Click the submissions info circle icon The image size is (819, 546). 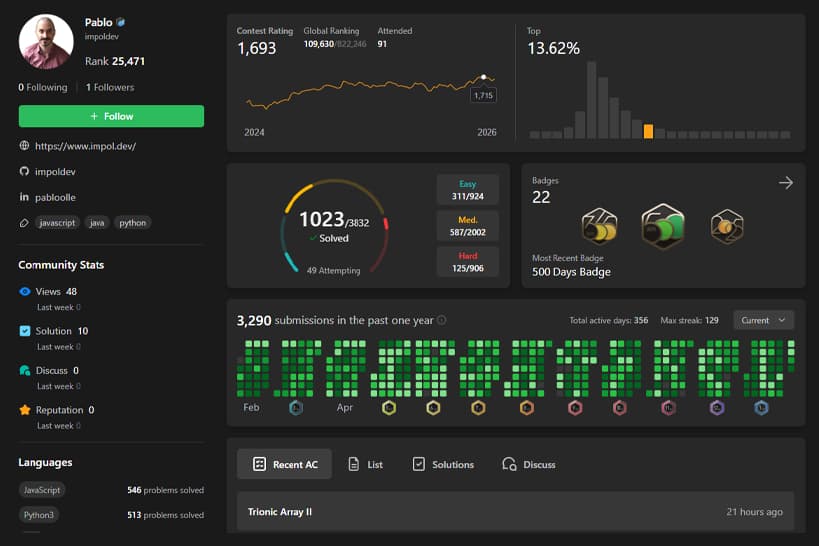[x=442, y=321]
